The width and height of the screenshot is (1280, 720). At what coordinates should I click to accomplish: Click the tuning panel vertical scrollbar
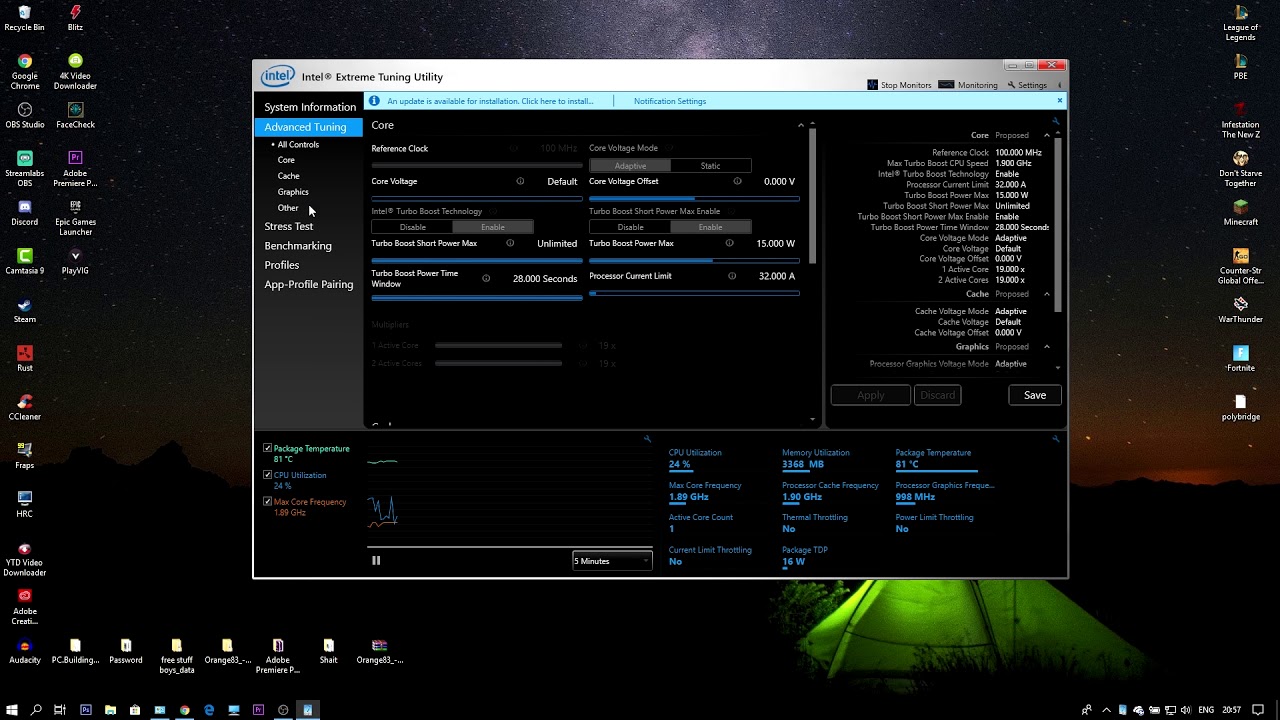[812, 195]
